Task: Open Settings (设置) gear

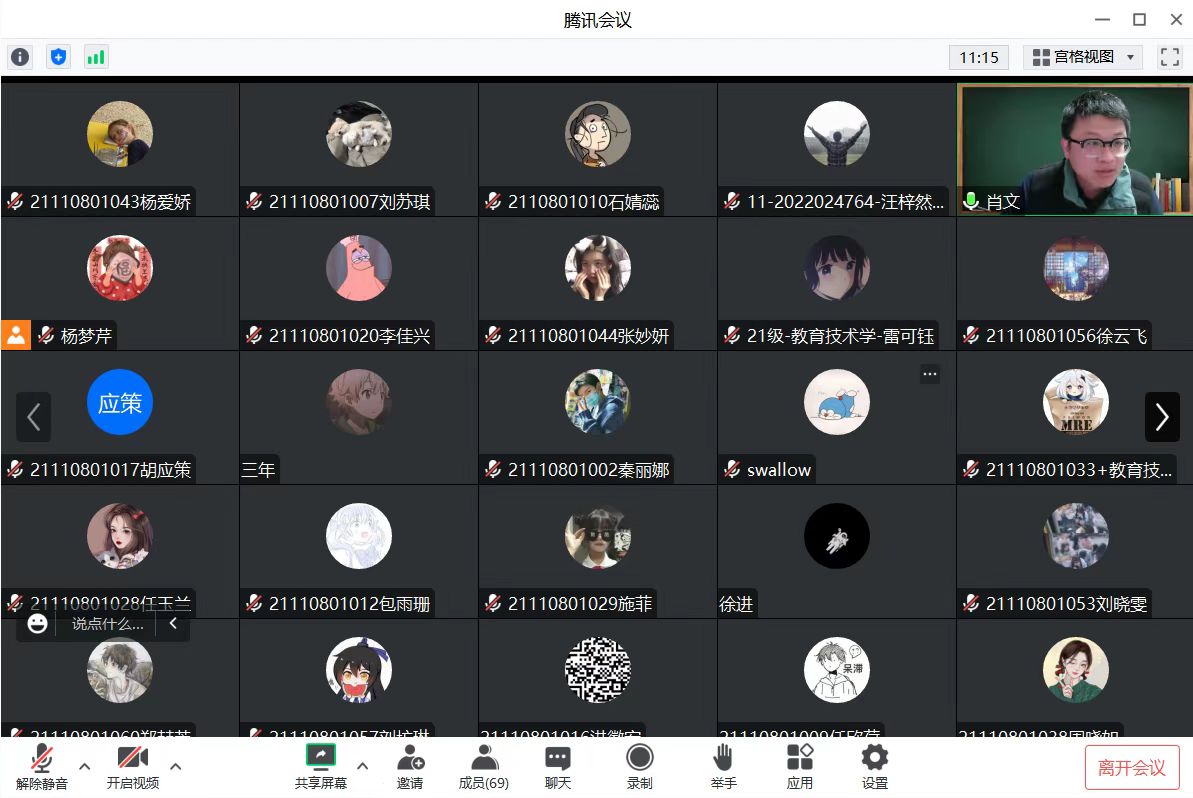Action: click(875, 767)
